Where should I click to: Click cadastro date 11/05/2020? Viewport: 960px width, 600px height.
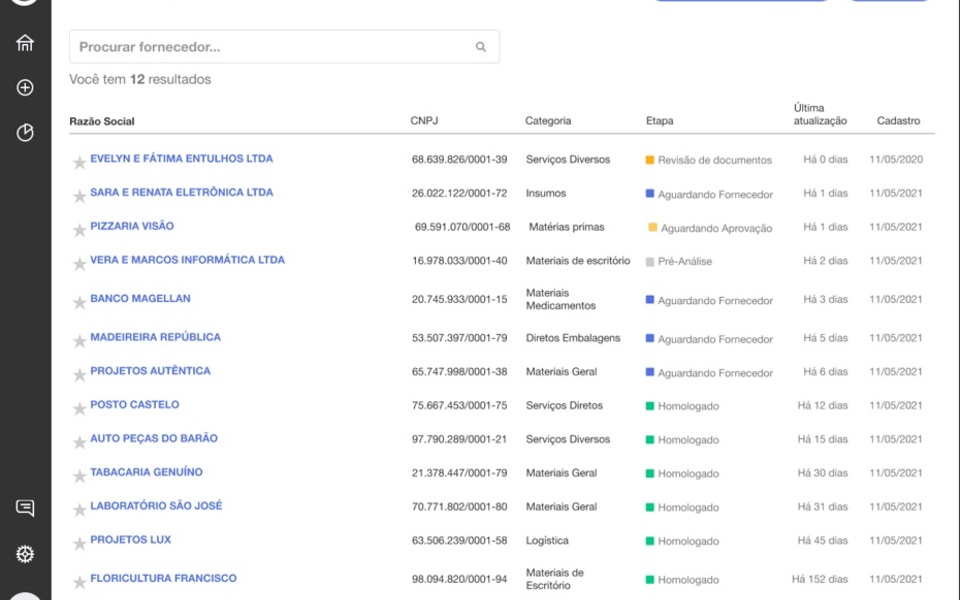coord(896,159)
